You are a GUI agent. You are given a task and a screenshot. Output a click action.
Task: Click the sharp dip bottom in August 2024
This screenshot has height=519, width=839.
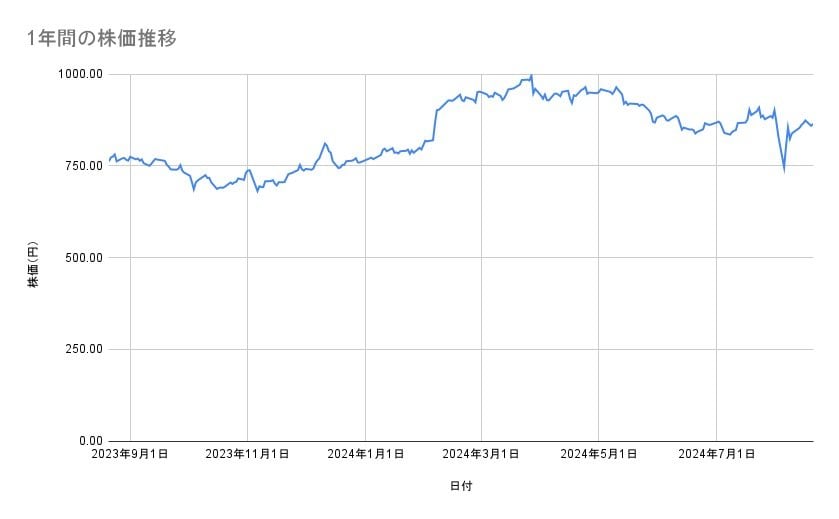[784, 169]
